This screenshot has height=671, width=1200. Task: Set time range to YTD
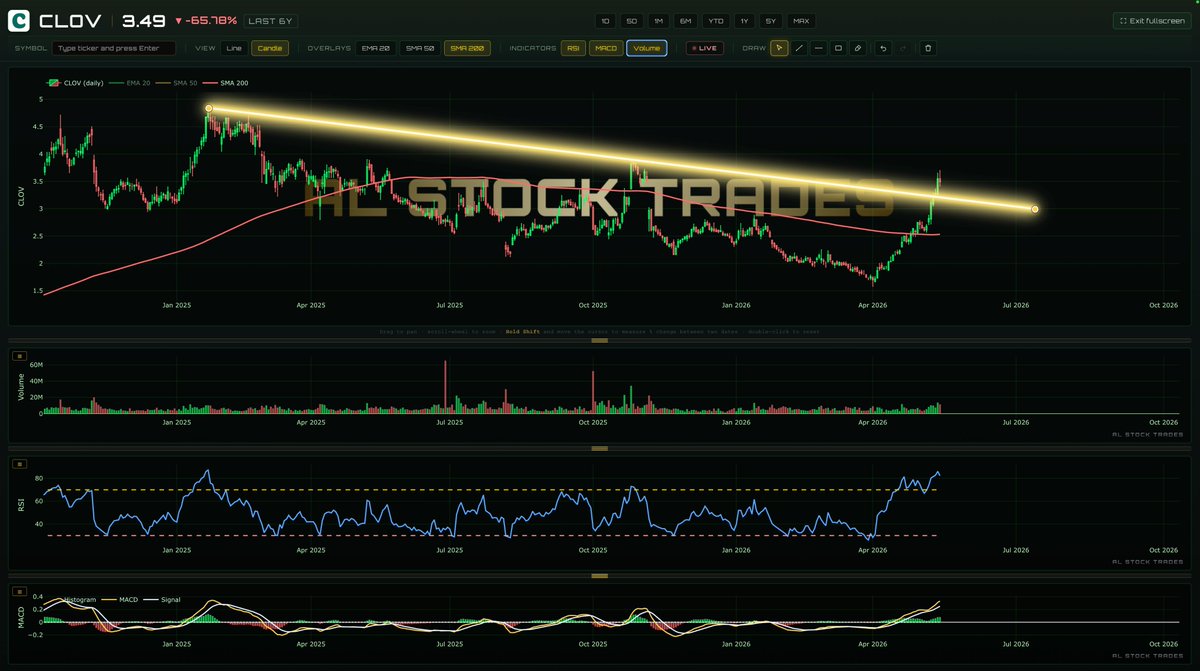[715, 21]
